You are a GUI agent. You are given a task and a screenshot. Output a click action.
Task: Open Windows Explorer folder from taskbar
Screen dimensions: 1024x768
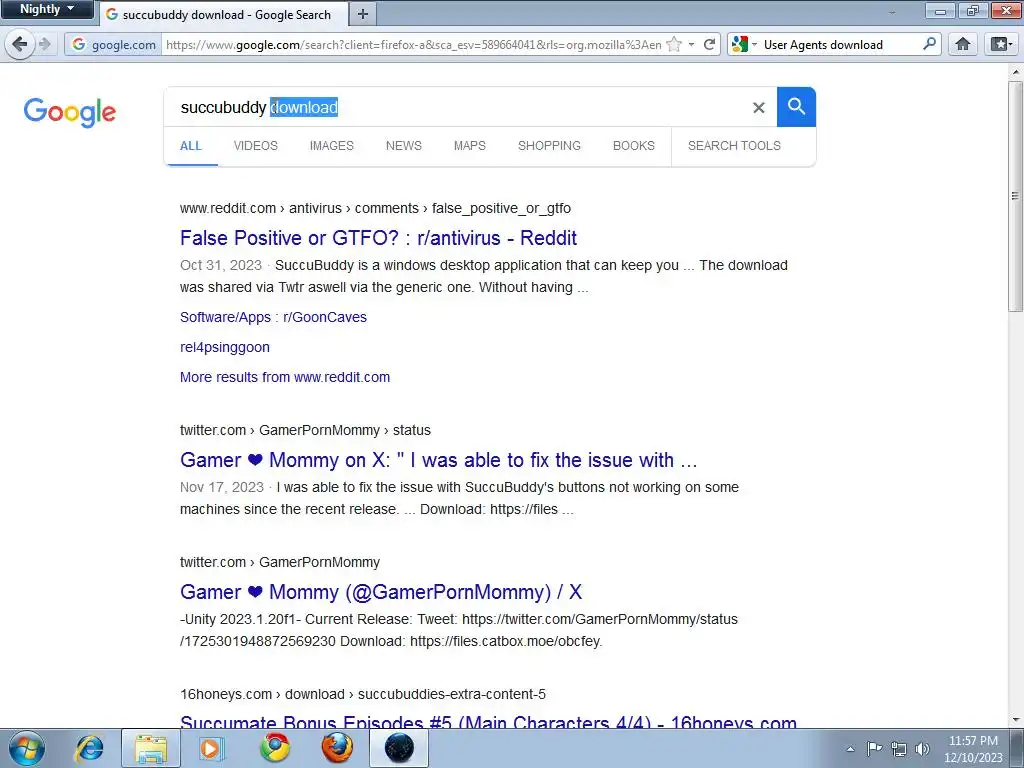pos(151,748)
